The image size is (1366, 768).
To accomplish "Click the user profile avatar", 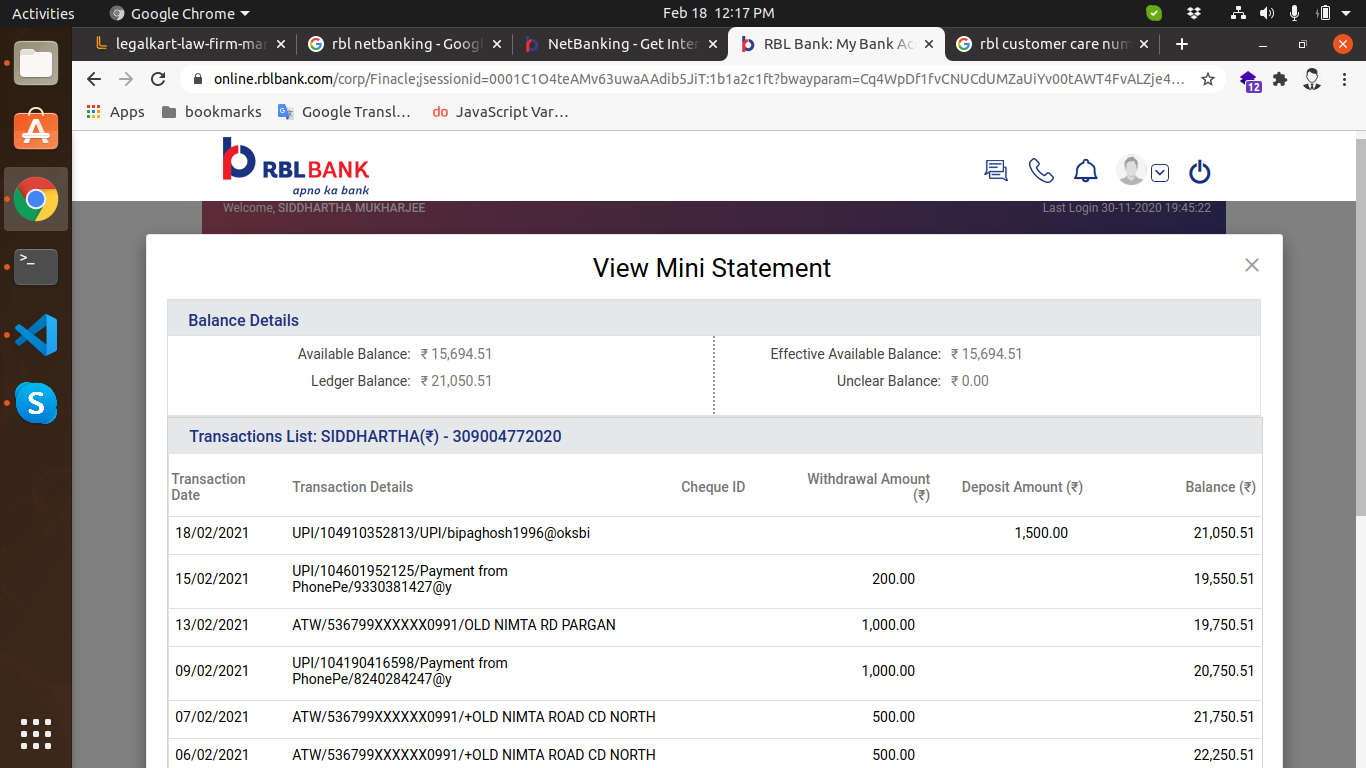I will point(1131,171).
